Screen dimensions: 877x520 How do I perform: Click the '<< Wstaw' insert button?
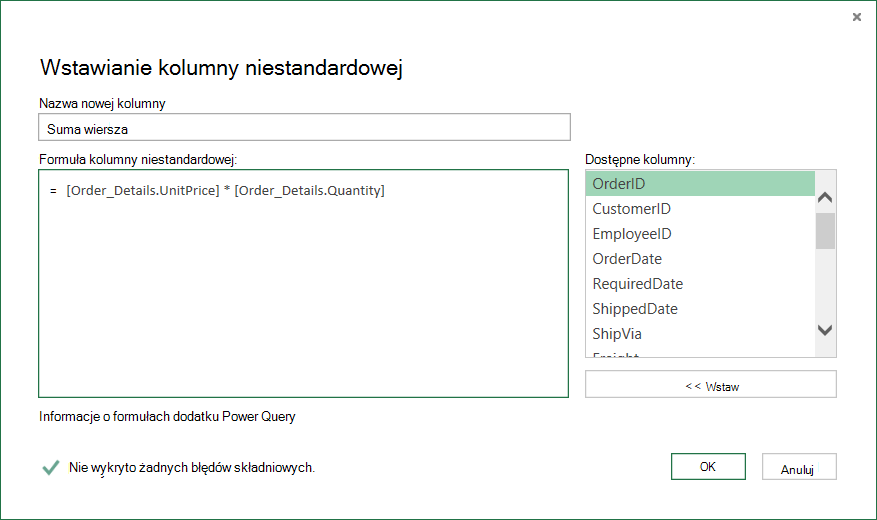[711, 385]
